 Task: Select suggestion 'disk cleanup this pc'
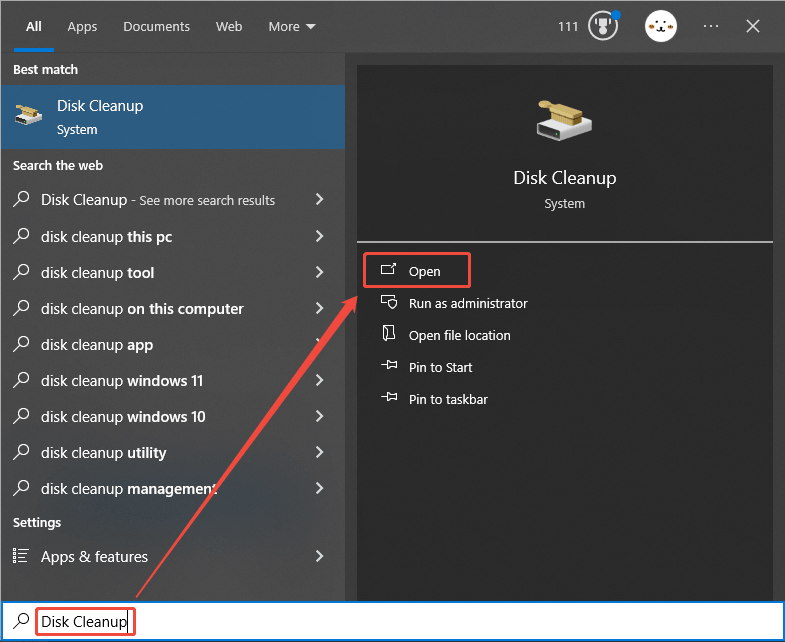click(173, 236)
